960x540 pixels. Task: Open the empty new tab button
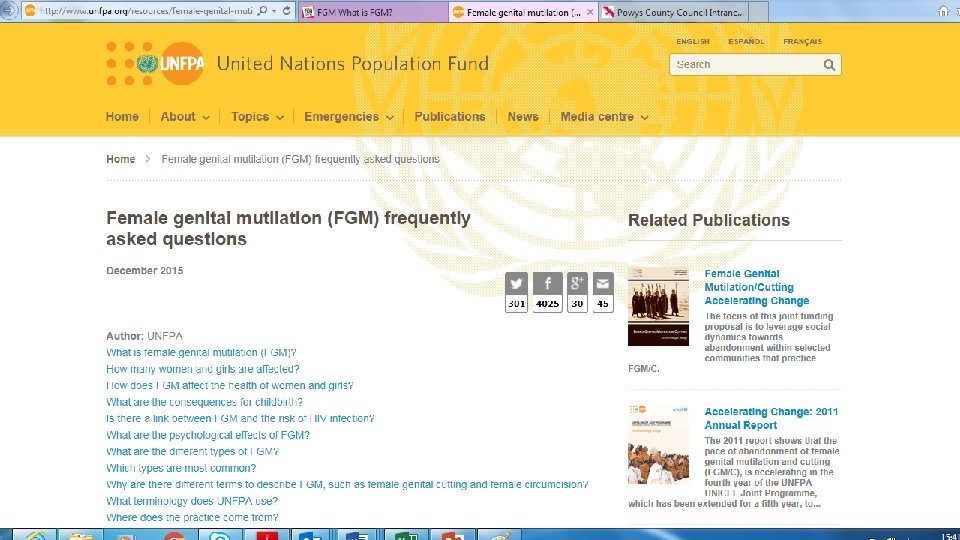point(759,12)
